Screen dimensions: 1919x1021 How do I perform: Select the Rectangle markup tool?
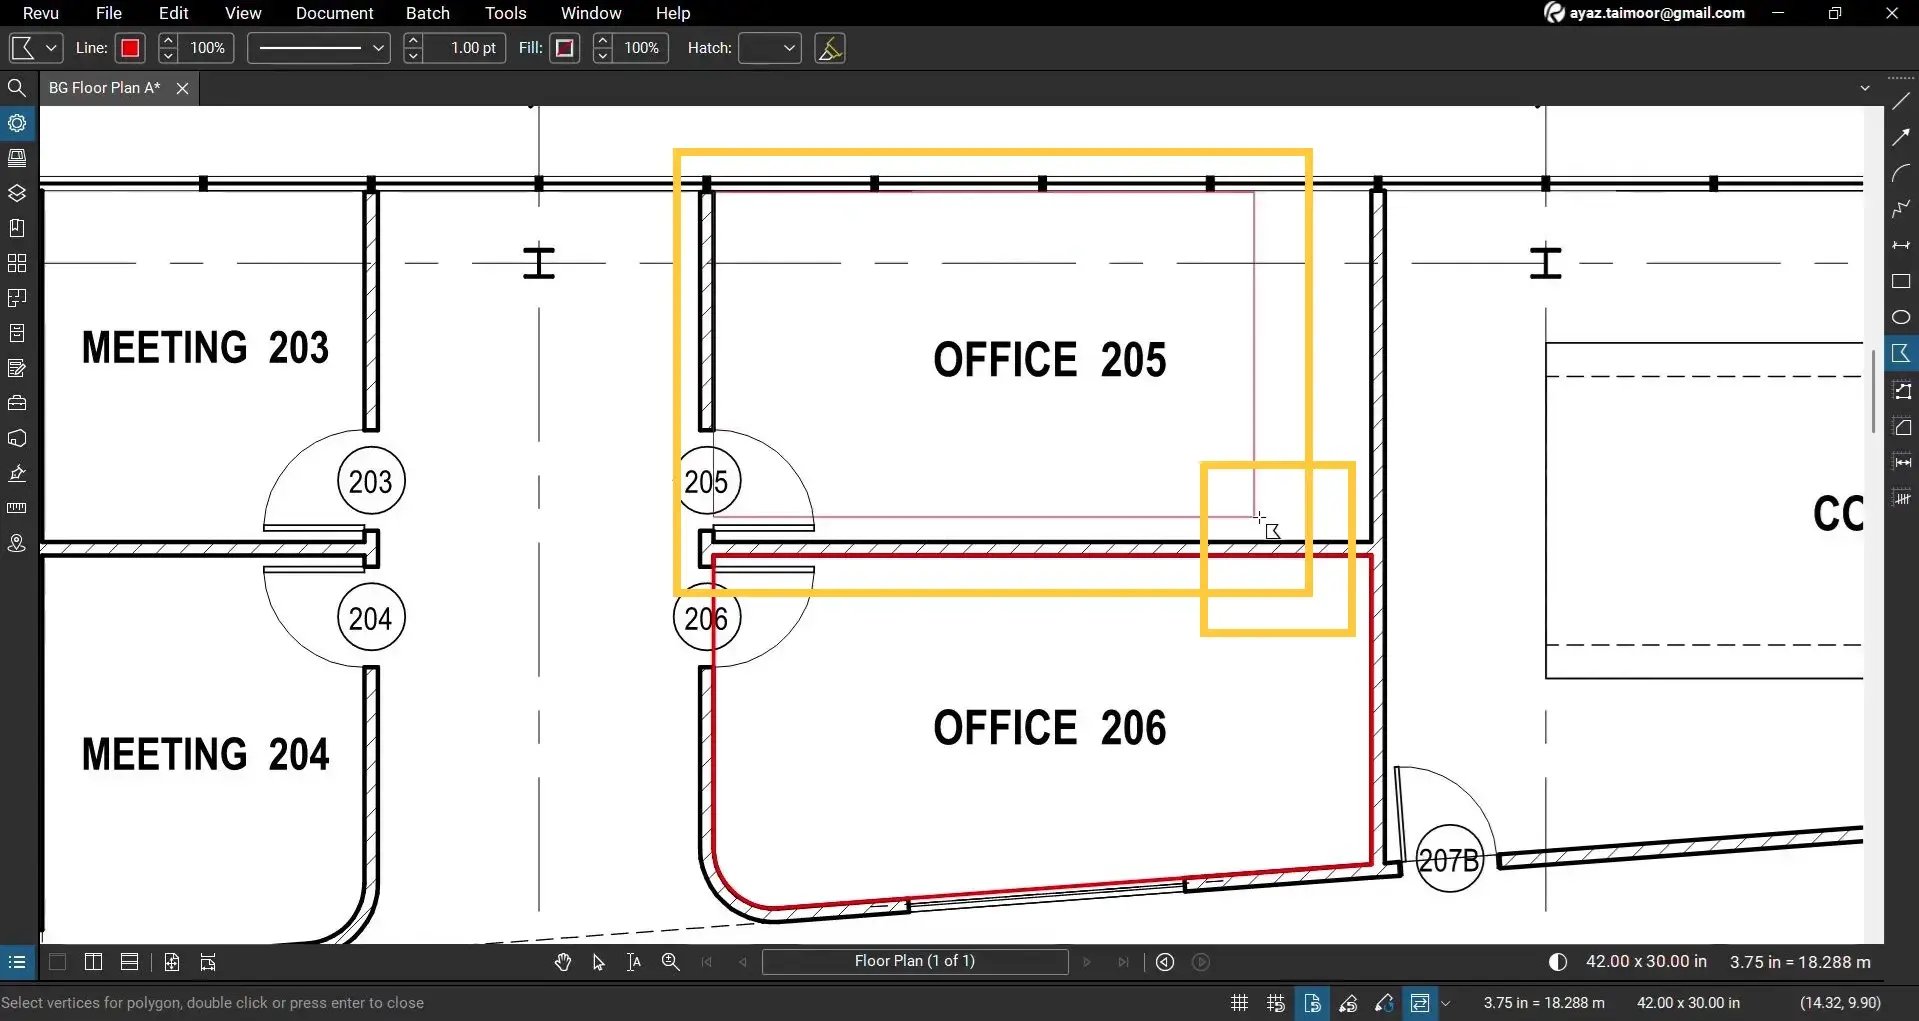(x=1901, y=281)
